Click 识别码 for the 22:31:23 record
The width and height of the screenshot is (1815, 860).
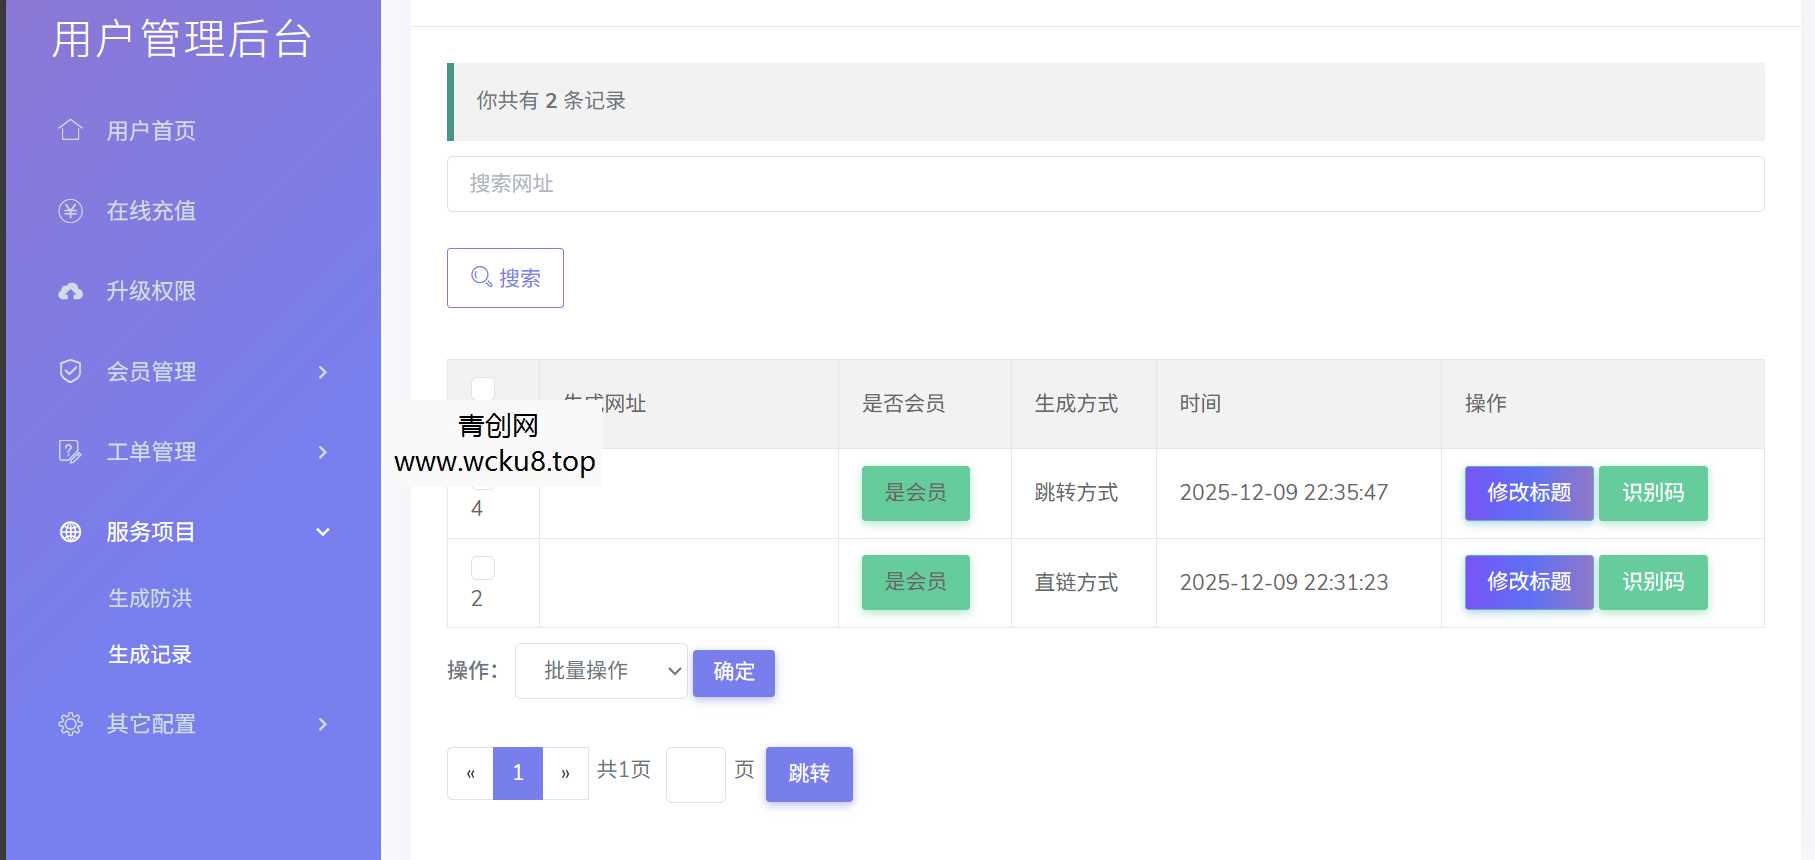tap(1653, 582)
